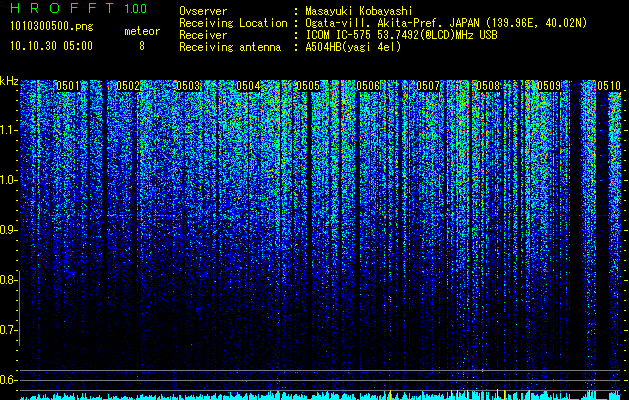Image resolution: width=629 pixels, height=400 pixels.
Task: Click the Receiver label
Action: (x=203, y=35)
